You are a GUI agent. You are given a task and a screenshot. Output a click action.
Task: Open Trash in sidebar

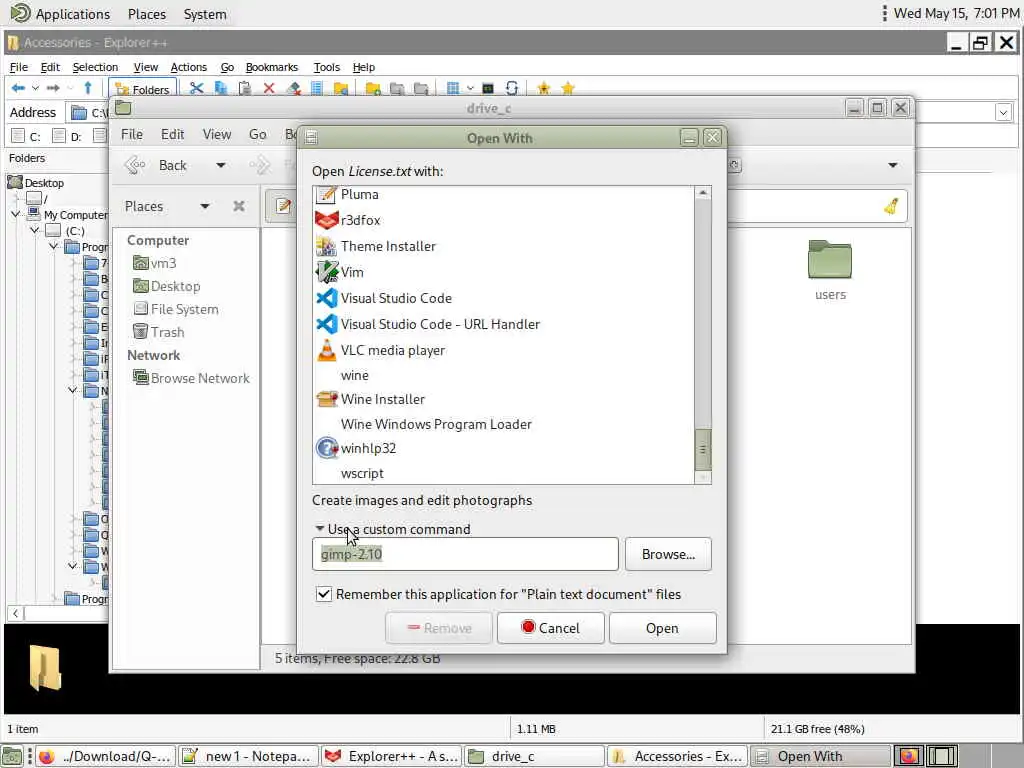click(159, 332)
